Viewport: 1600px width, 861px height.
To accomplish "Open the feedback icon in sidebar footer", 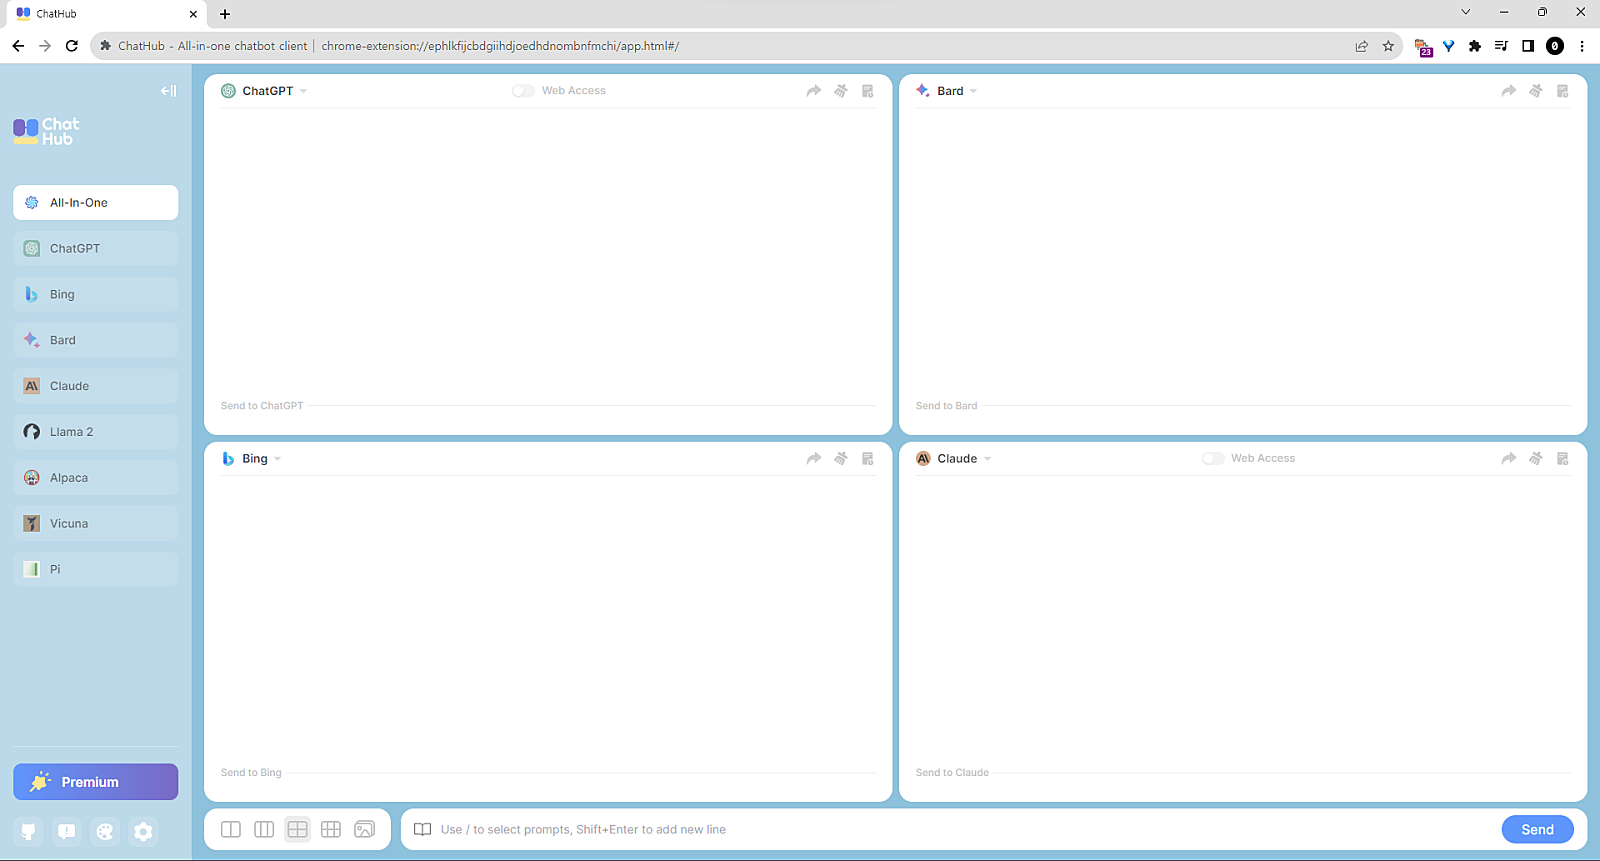I will coord(67,831).
